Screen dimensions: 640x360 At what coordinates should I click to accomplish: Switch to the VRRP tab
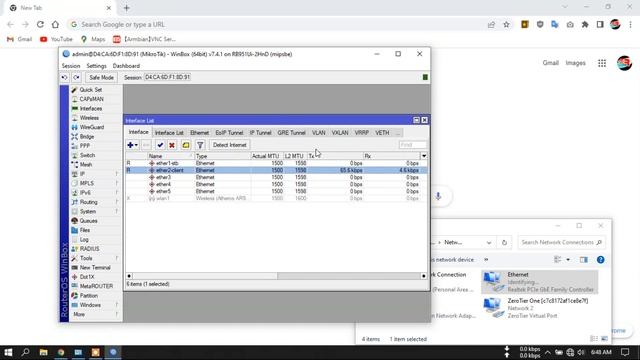(x=362, y=133)
